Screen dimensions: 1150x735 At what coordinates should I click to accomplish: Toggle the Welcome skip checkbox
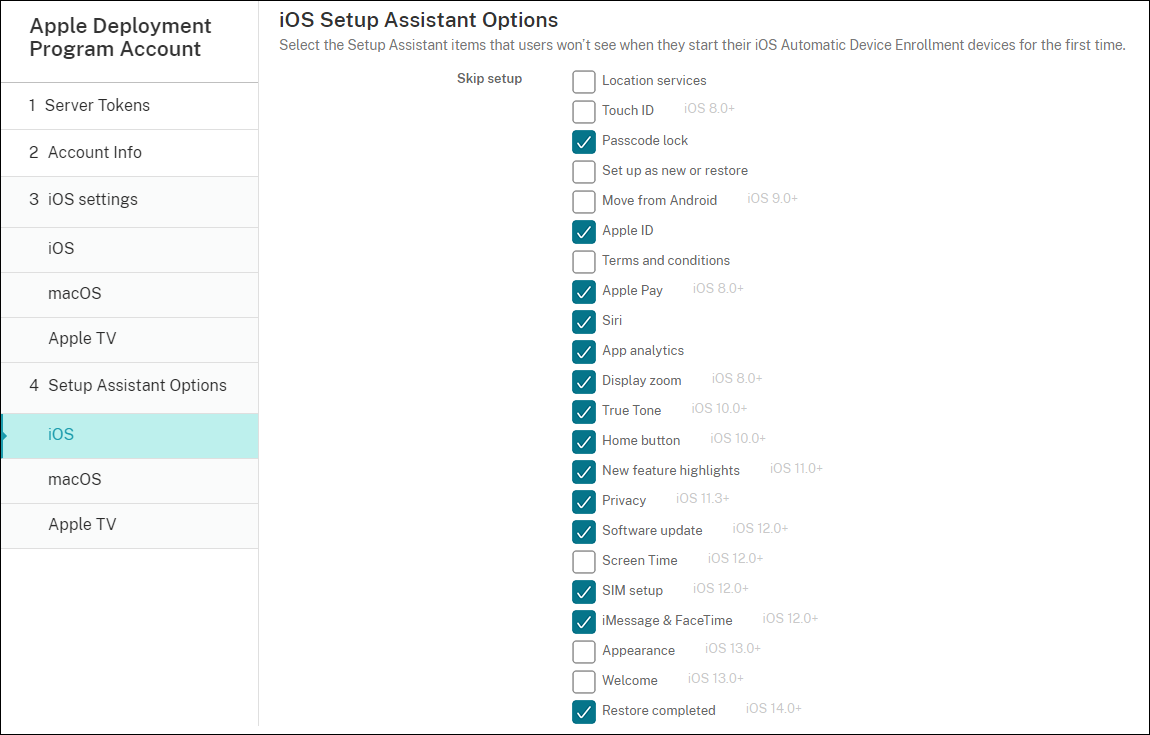click(584, 681)
